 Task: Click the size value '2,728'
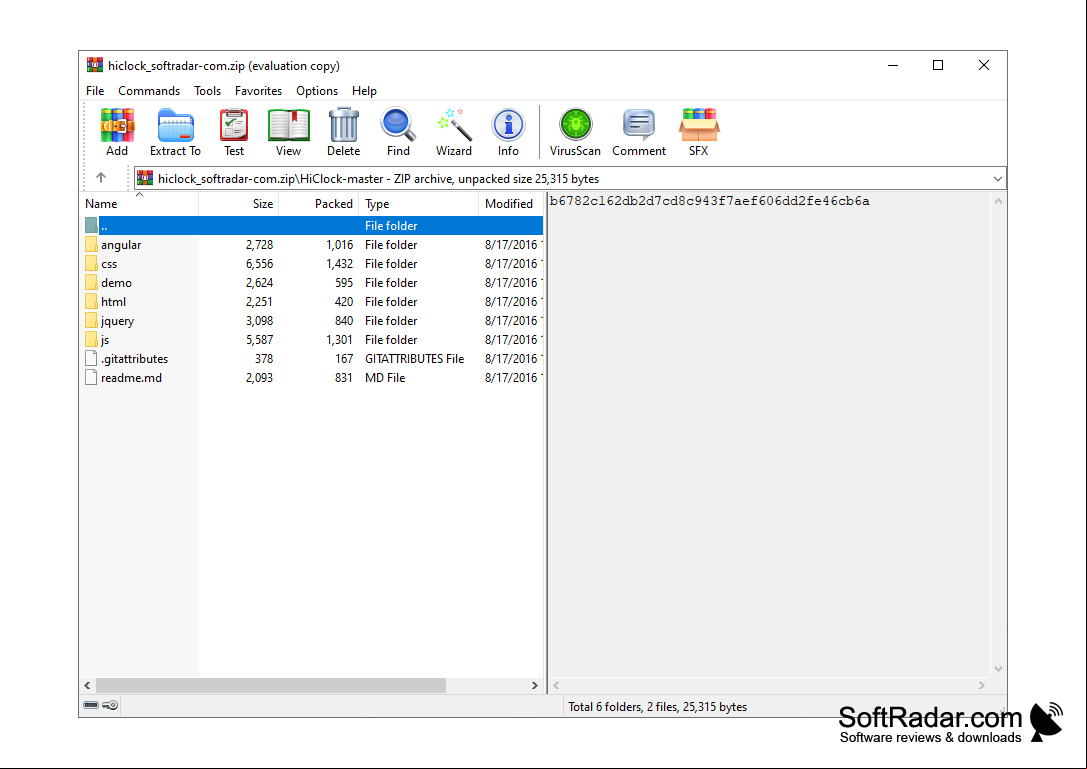(x=259, y=245)
